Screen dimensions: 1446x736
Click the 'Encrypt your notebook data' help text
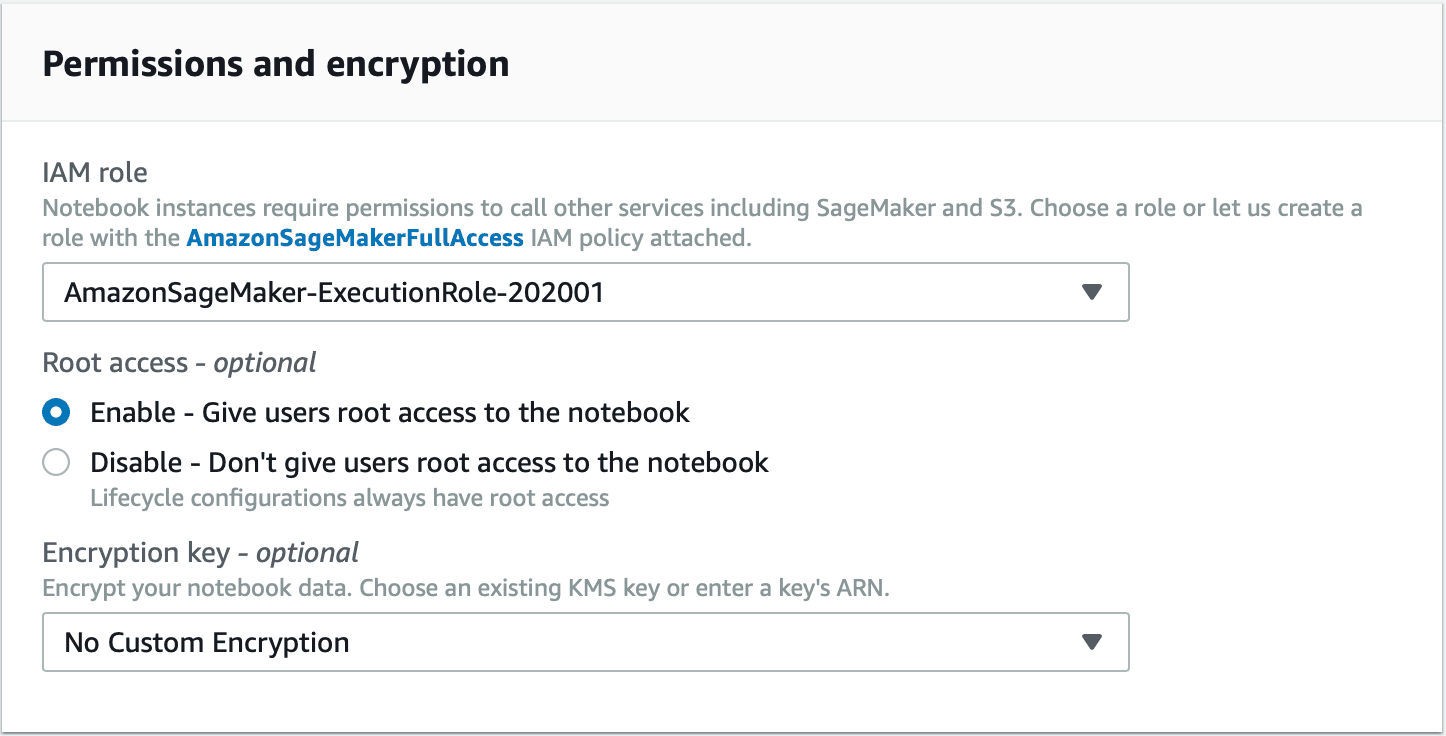[x=465, y=587]
